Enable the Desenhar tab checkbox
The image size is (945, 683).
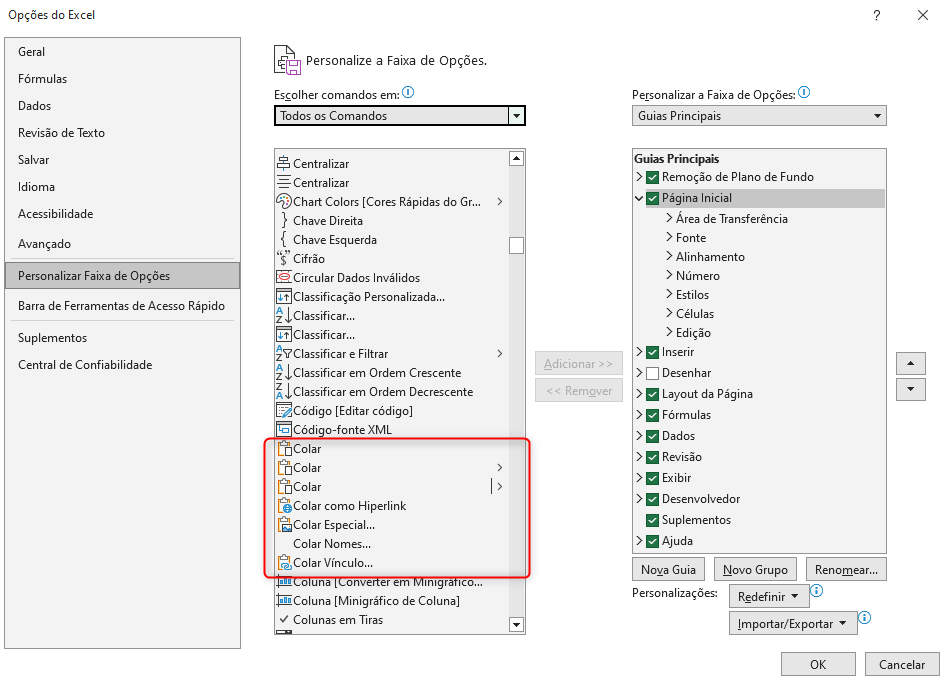point(652,373)
